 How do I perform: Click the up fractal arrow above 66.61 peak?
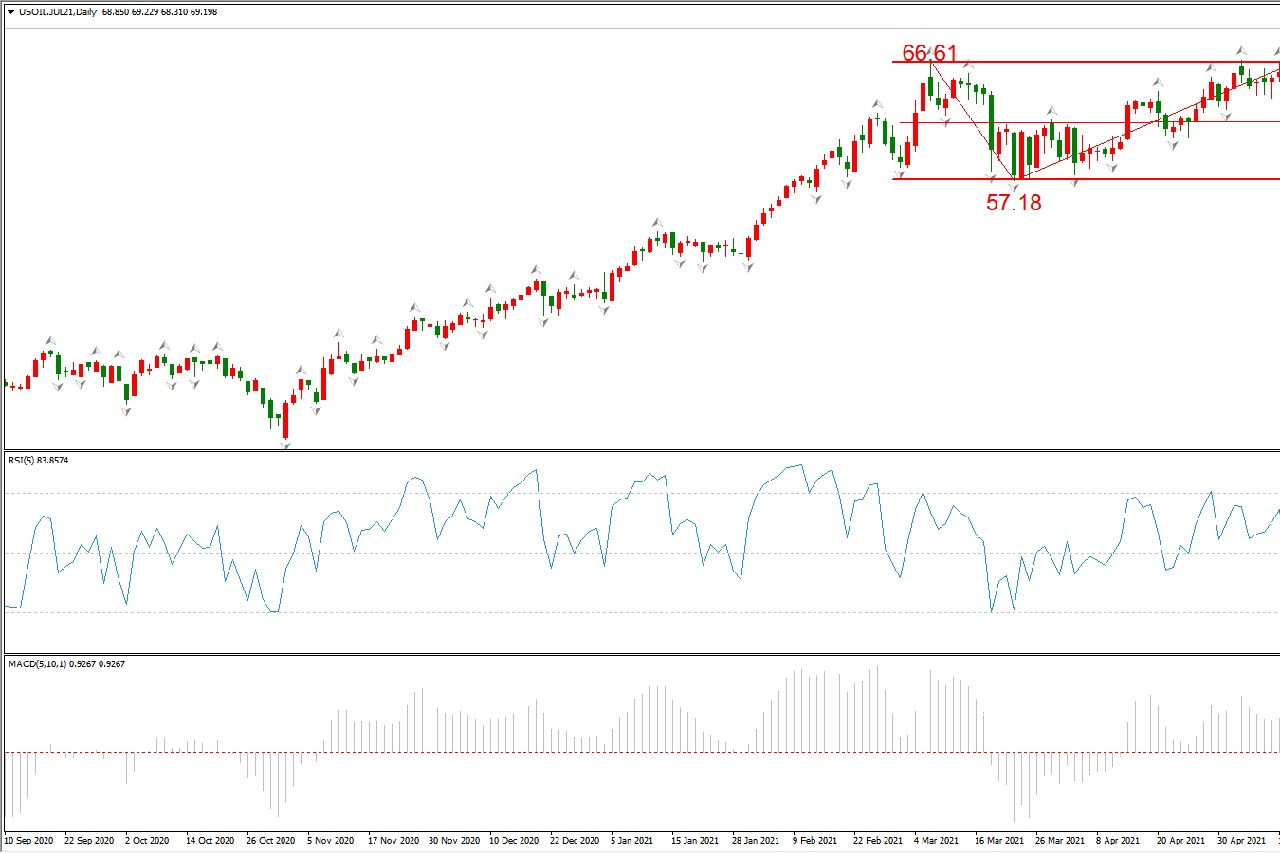pyautogui.click(x=931, y=50)
